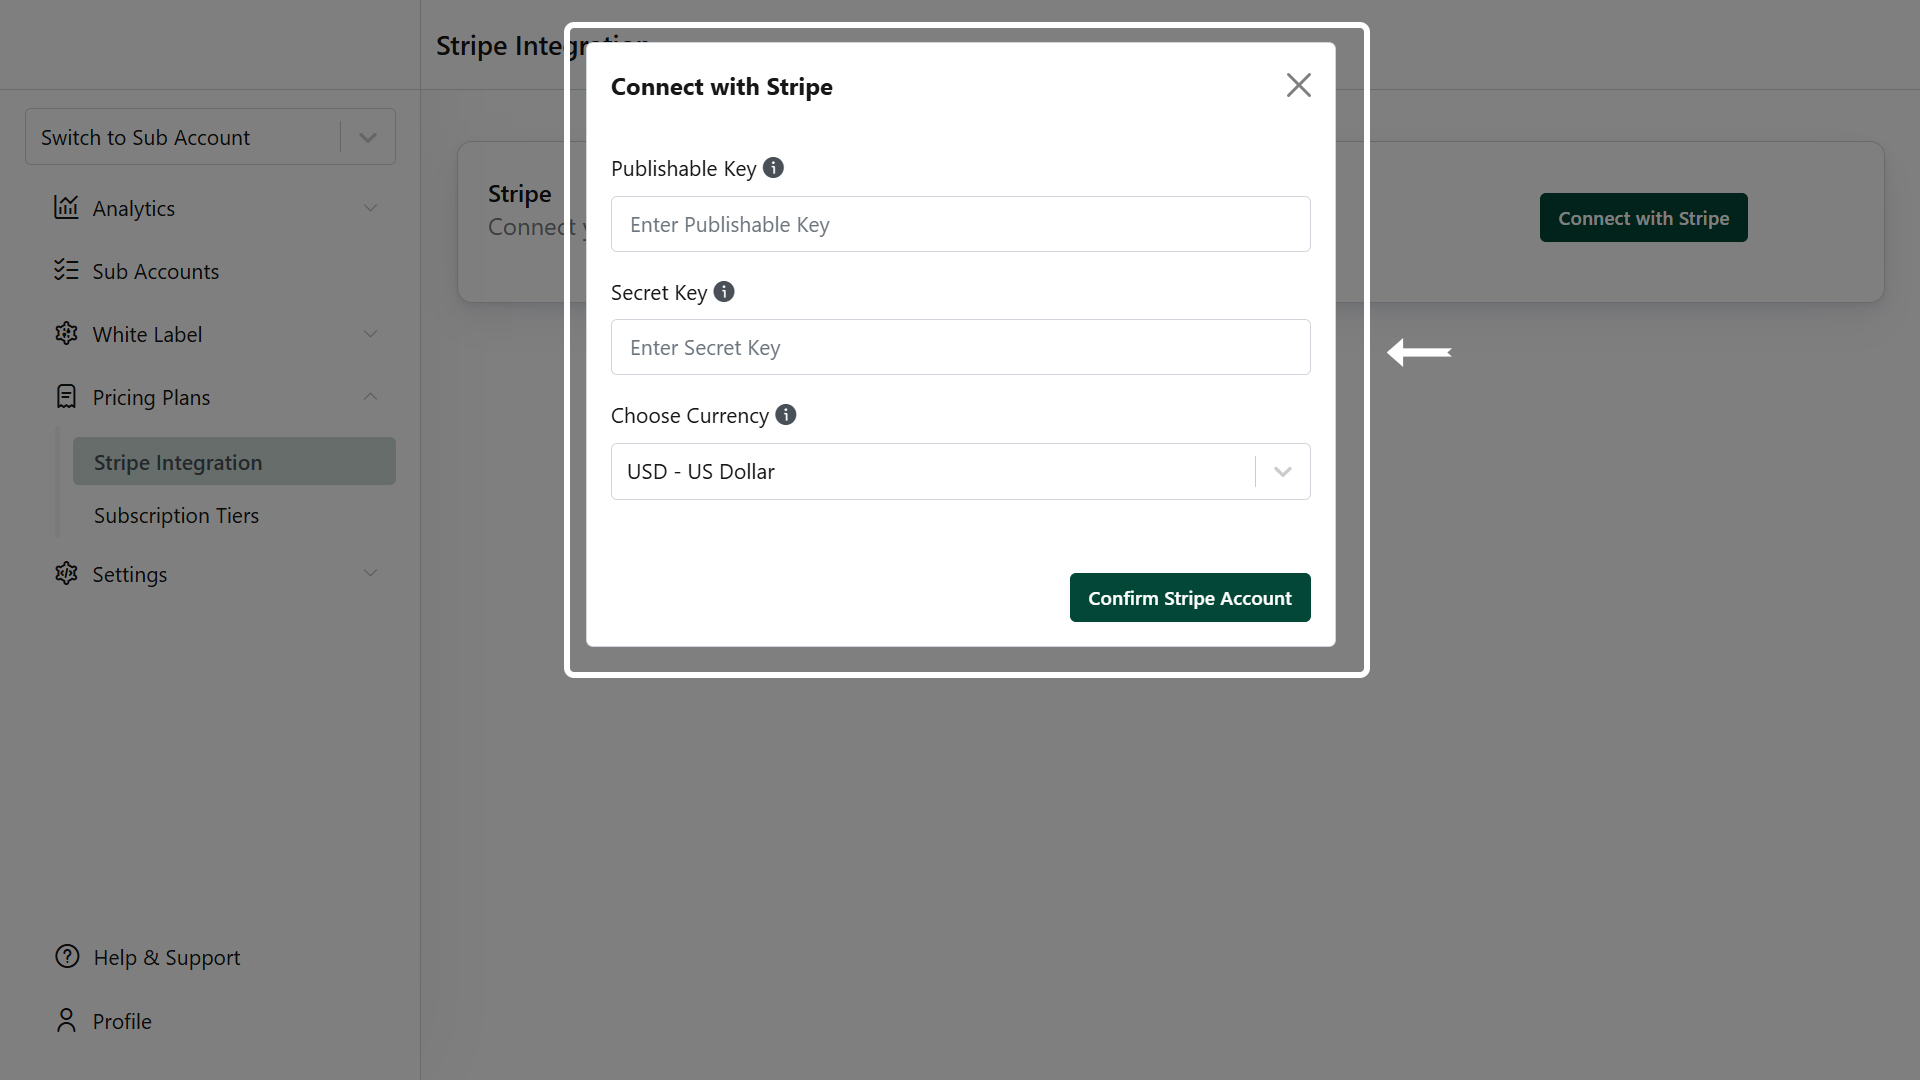This screenshot has height=1080, width=1920.
Task: Click the White Label menu label
Action: point(147,334)
